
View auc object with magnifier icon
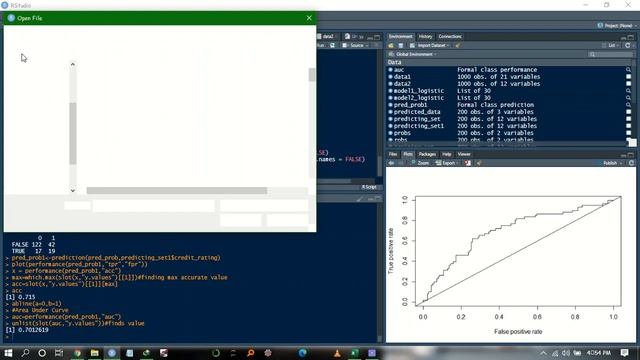click(629, 70)
